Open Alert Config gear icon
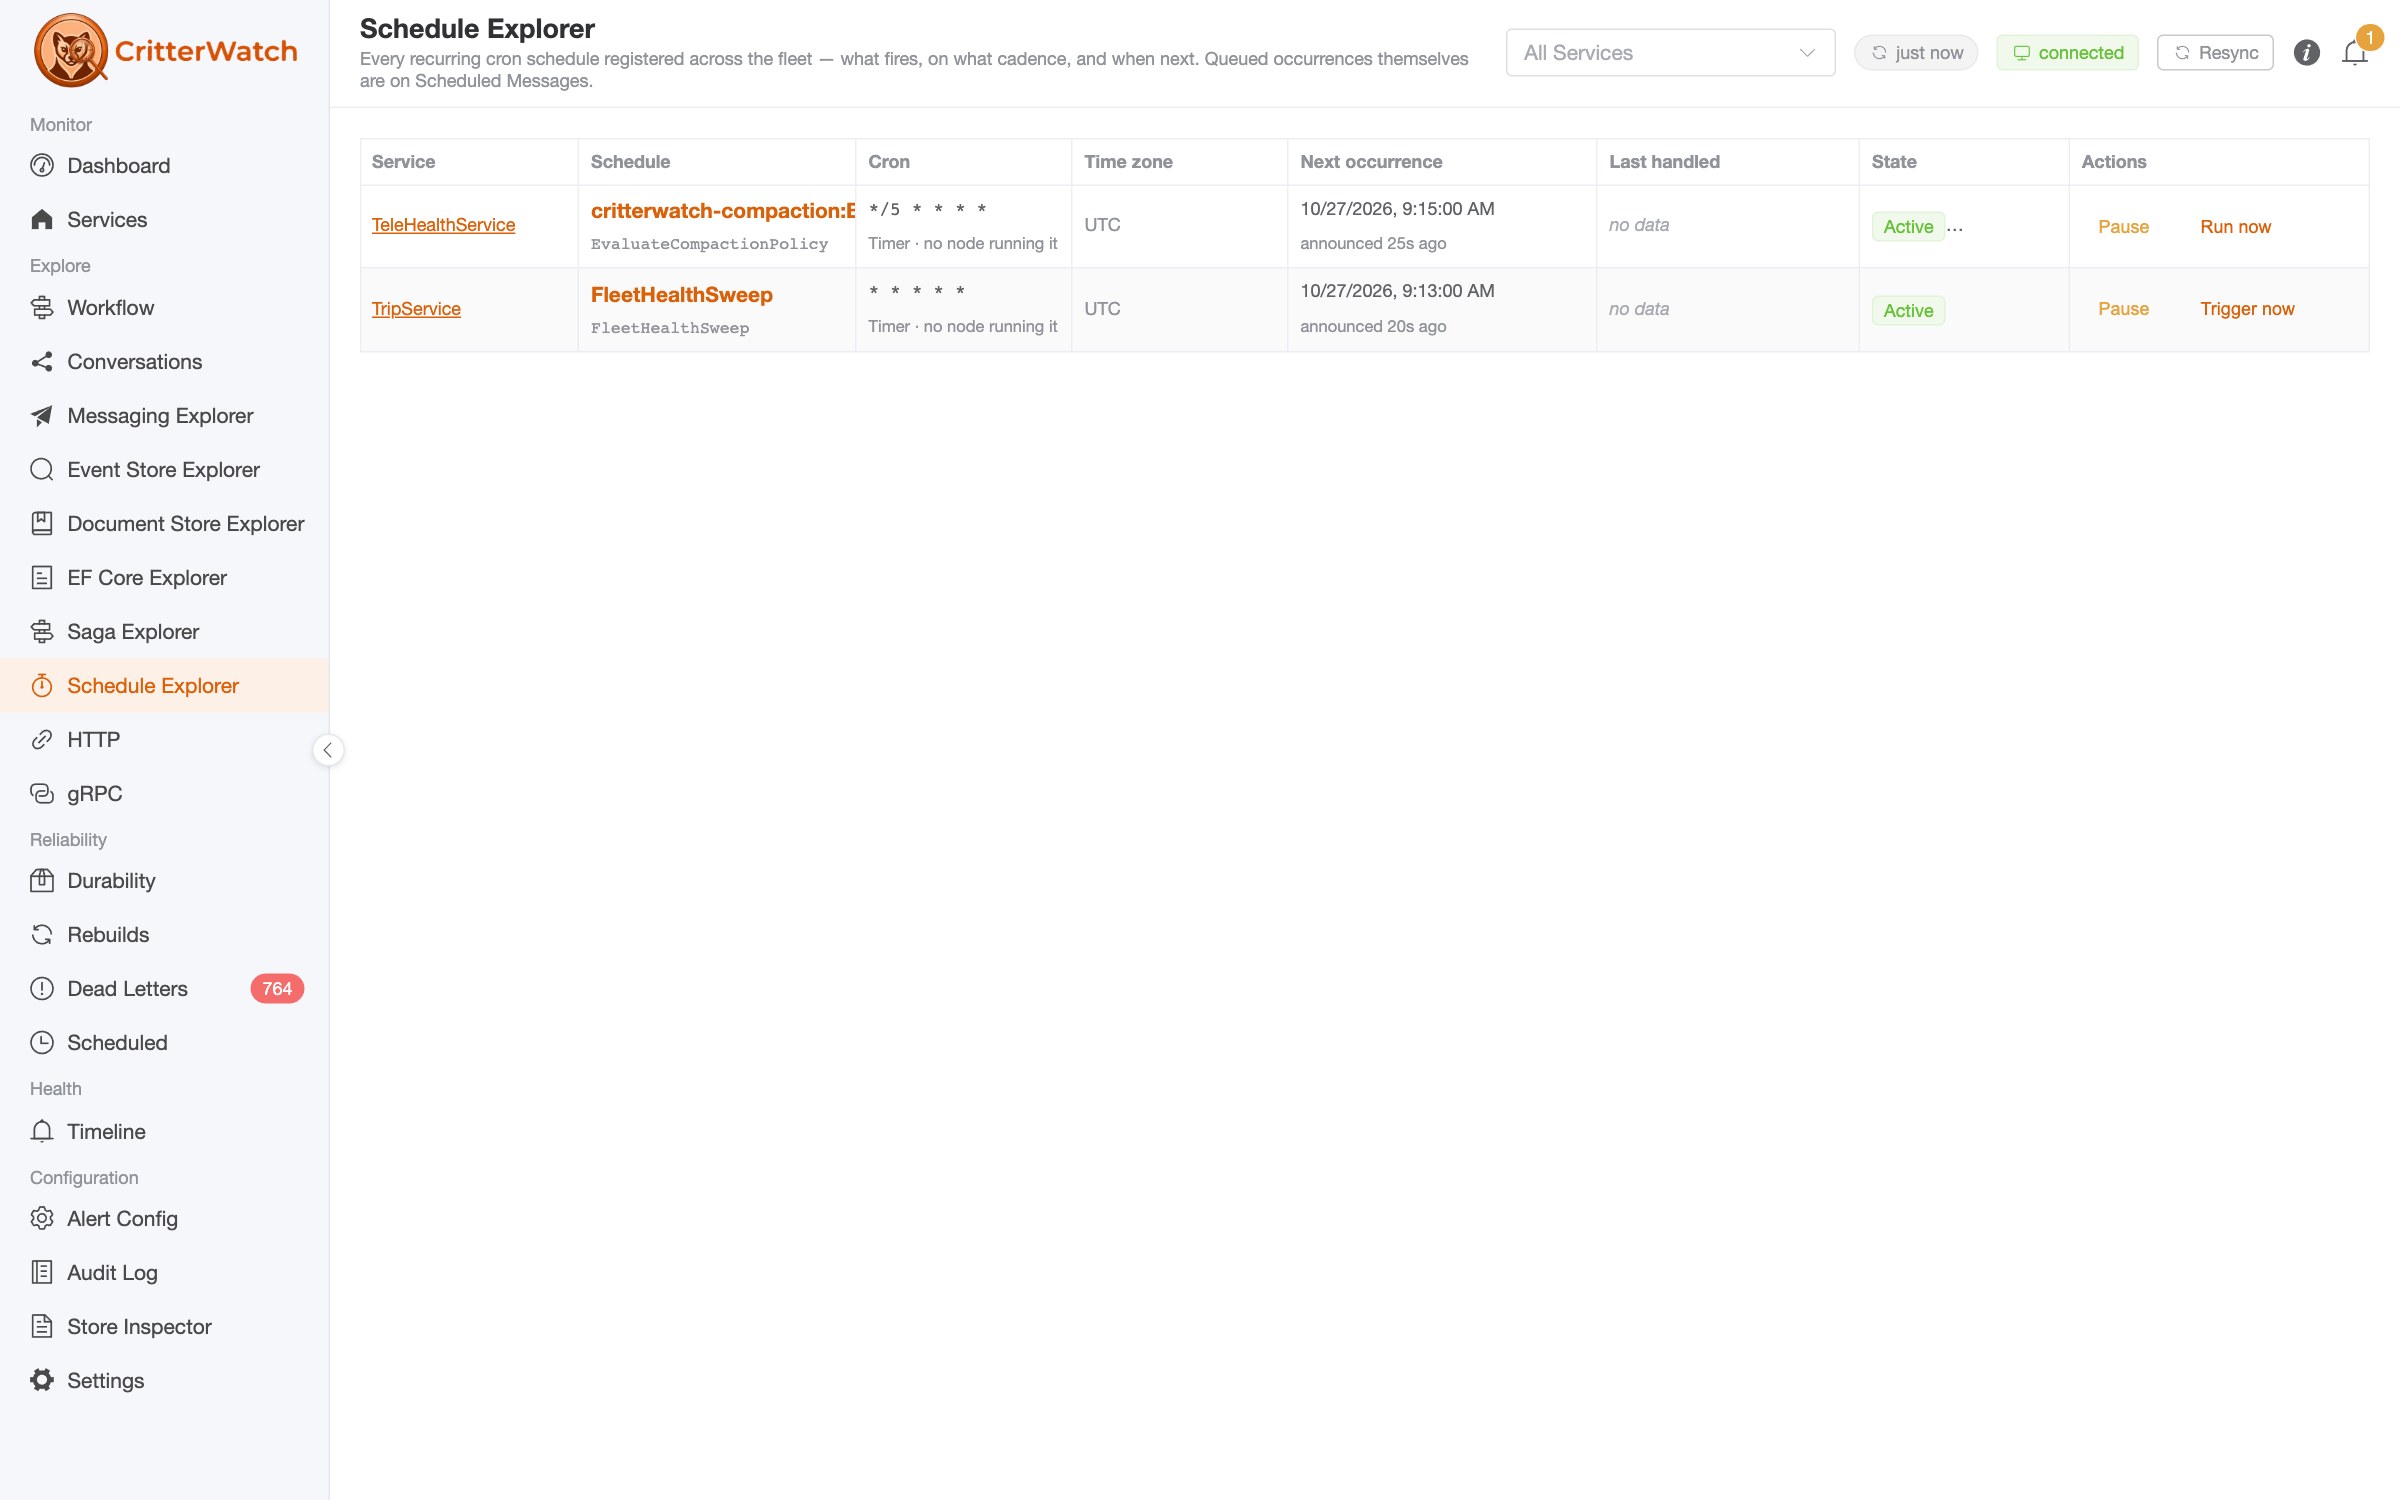 point(41,1219)
